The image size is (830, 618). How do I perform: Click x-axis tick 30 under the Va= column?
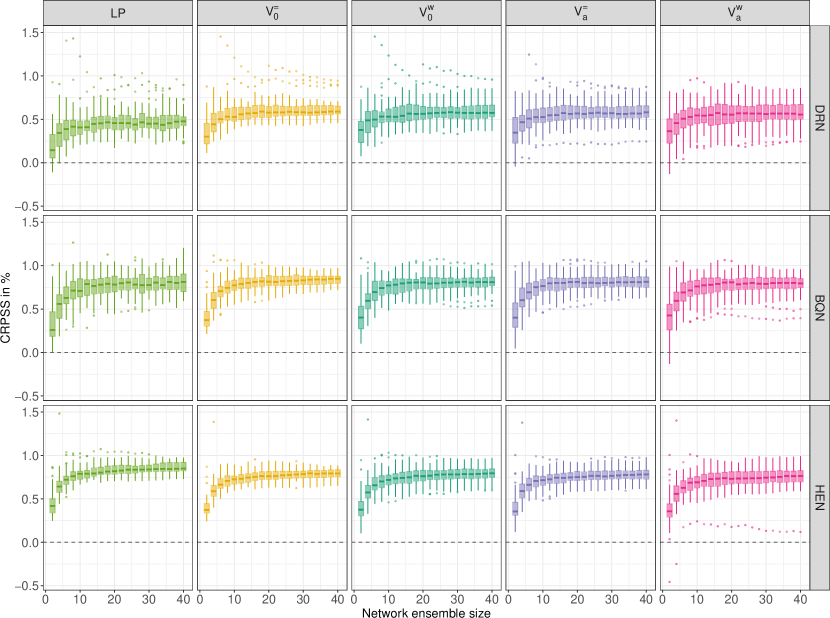pyautogui.click(x=611, y=599)
